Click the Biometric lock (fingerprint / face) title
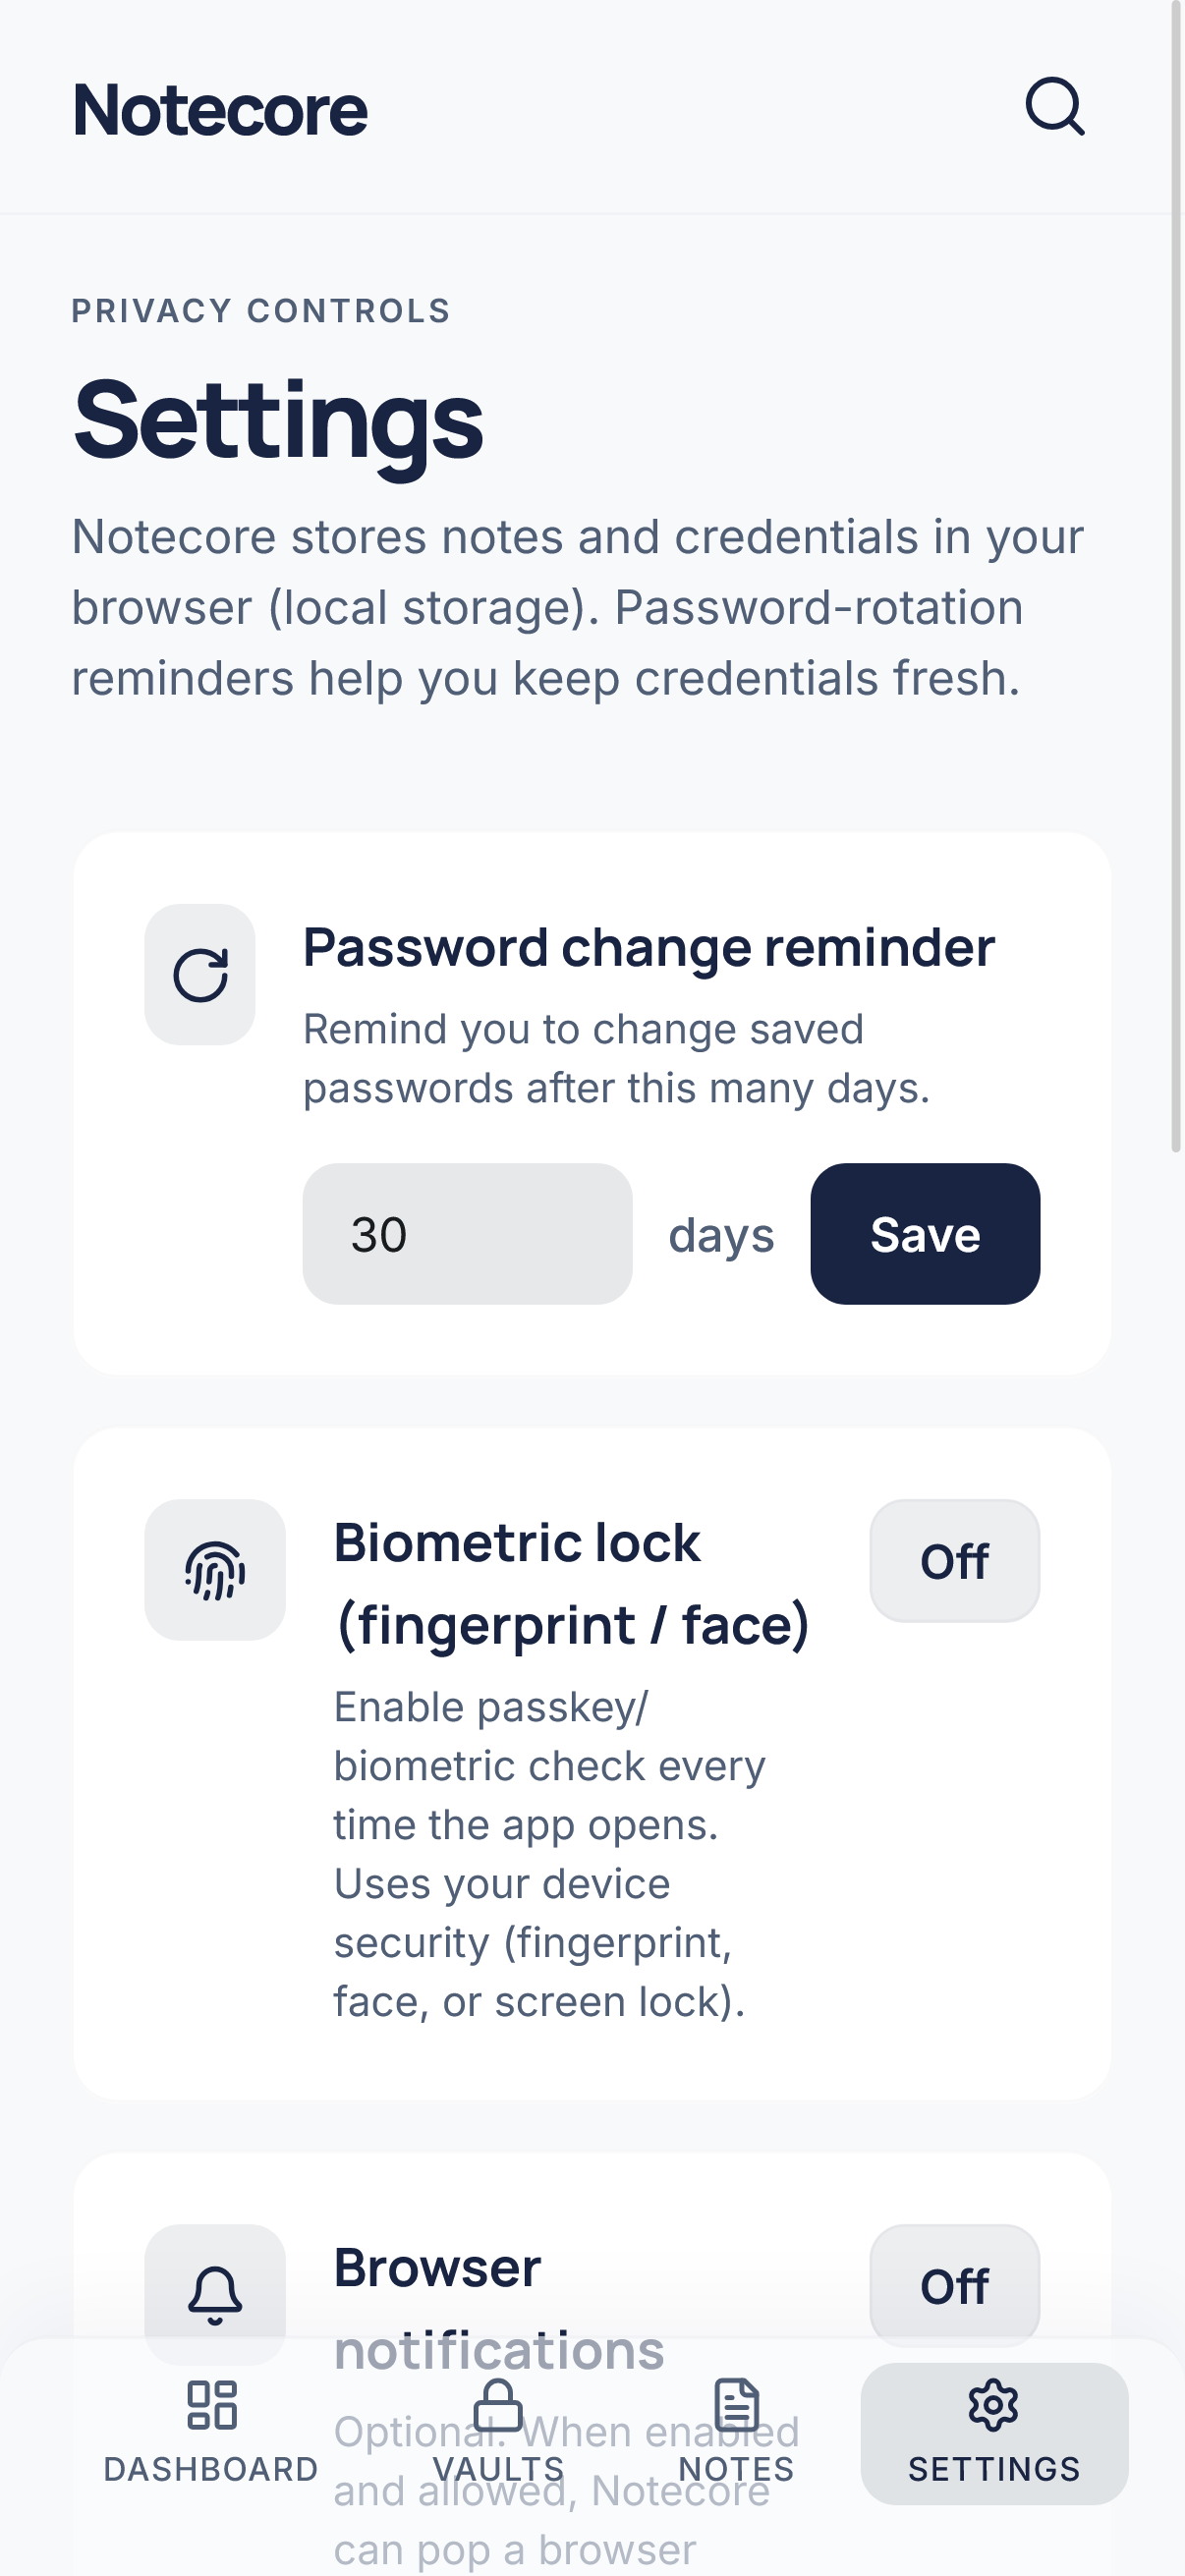1185x2576 pixels. click(x=571, y=1583)
